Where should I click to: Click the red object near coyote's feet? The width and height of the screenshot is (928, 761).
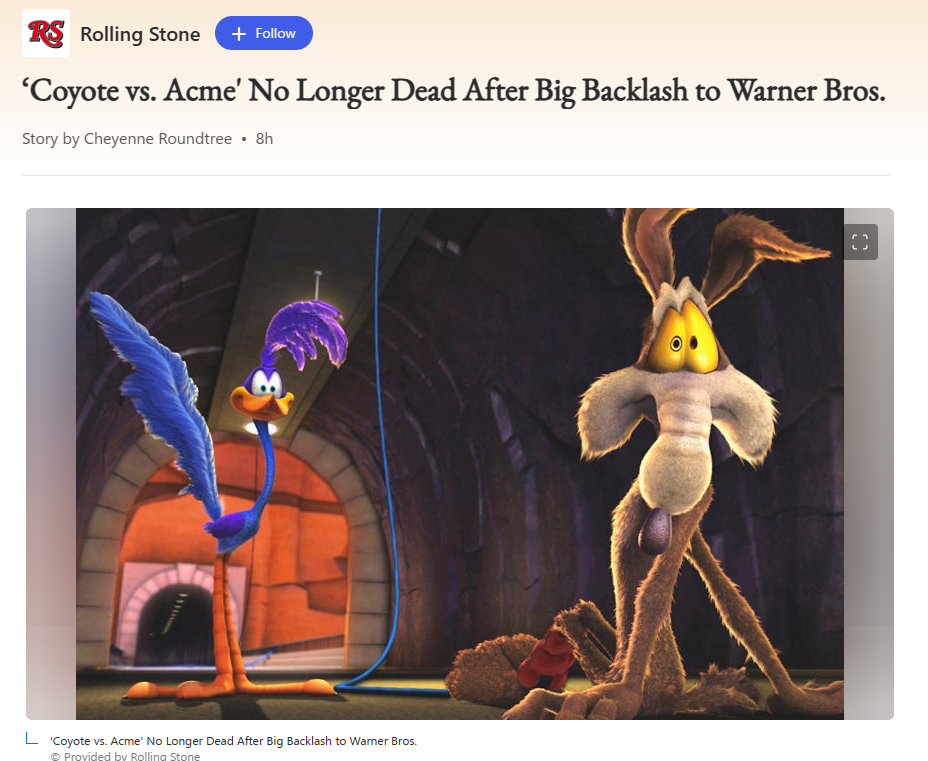tap(544, 658)
